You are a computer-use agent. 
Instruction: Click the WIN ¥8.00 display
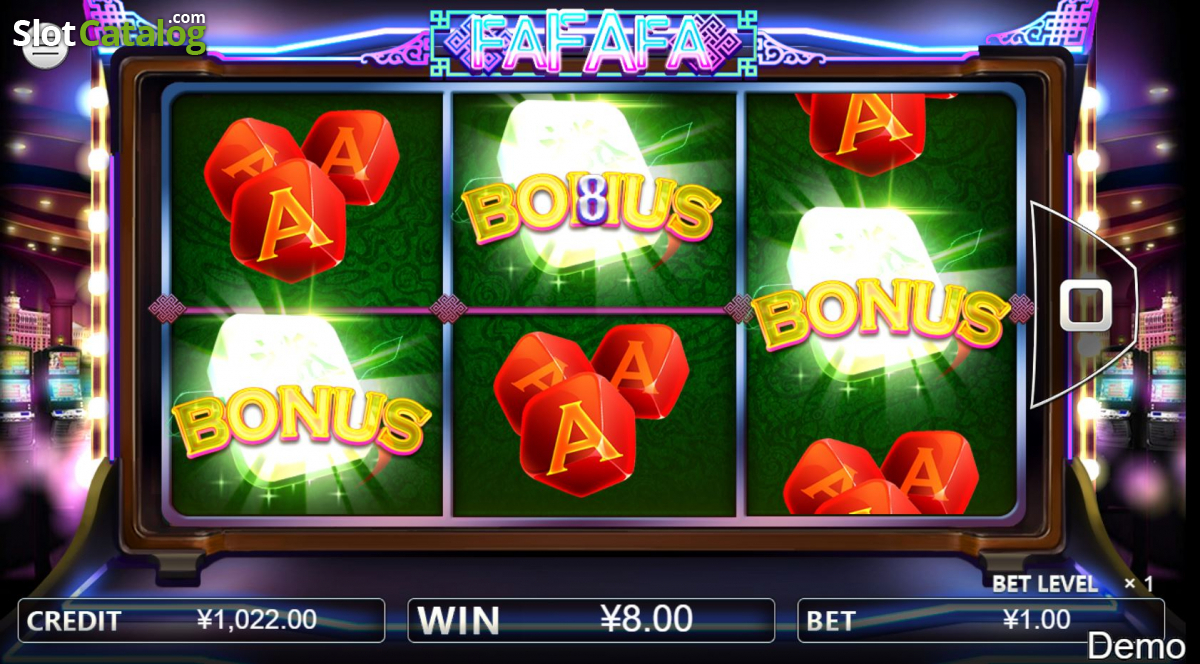[591, 620]
